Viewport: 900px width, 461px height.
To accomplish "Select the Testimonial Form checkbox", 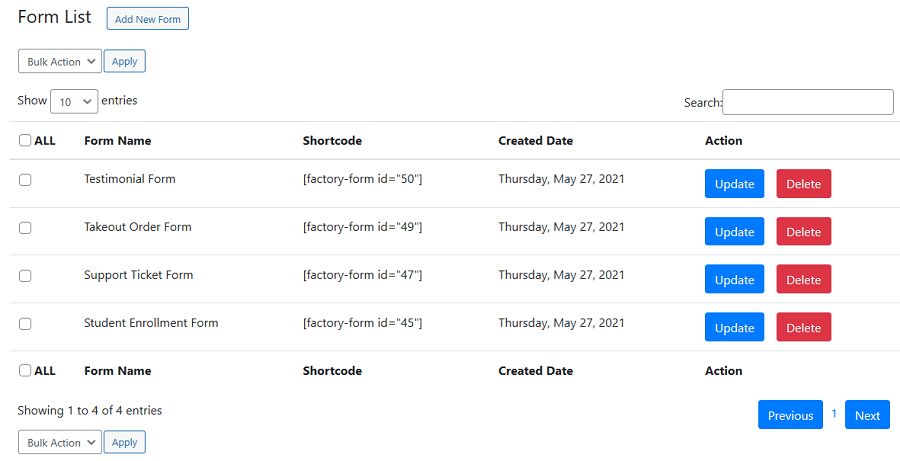I will (x=25, y=180).
